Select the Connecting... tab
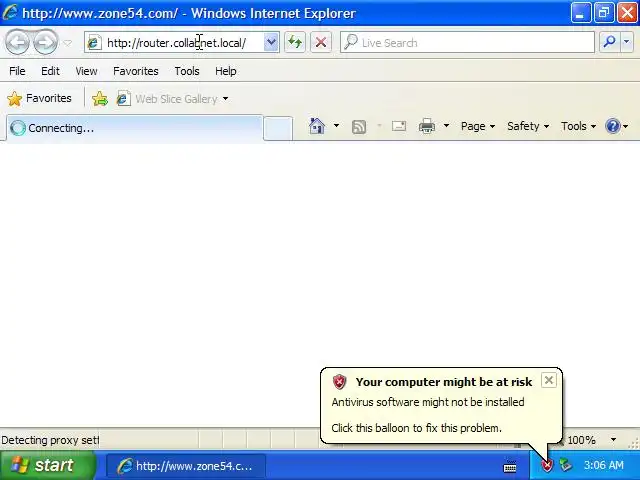 tap(134, 128)
